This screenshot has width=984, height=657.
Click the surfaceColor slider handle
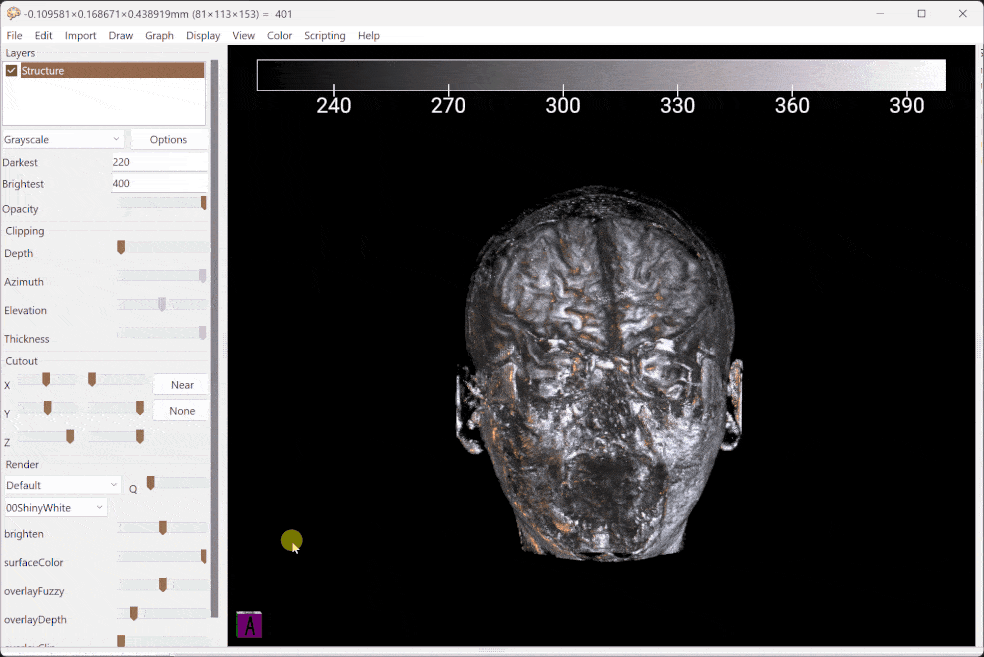(x=203, y=556)
